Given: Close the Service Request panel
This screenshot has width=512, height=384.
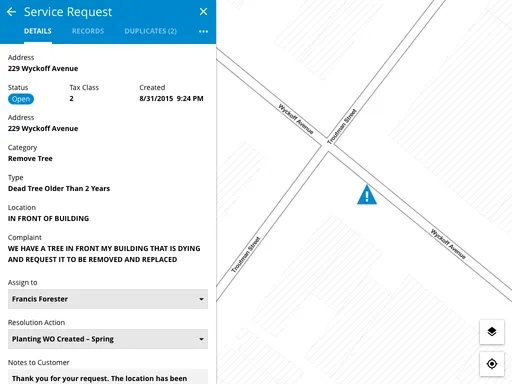Looking at the screenshot, I should click(203, 12).
